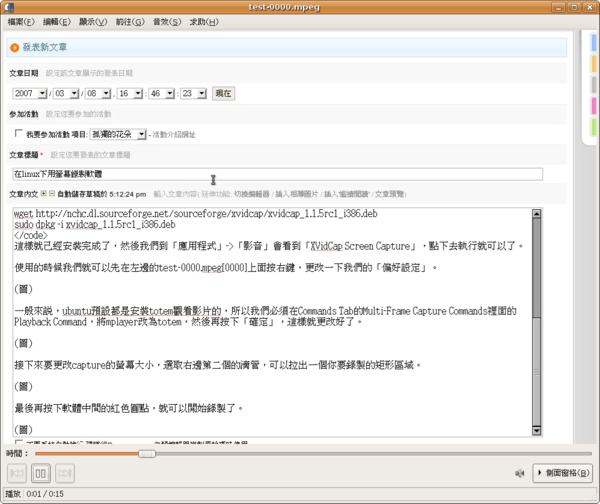This screenshot has height=504, width=600.
Task: Minimize the test-0000.mpeg window
Action: (558, 7)
